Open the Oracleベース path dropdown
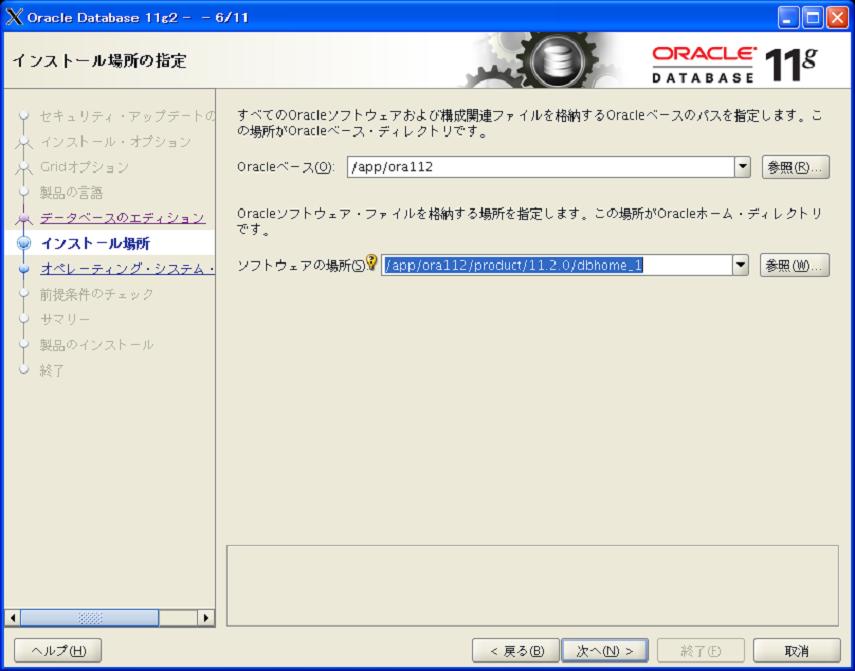The width and height of the screenshot is (855, 671). click(742, 167)
